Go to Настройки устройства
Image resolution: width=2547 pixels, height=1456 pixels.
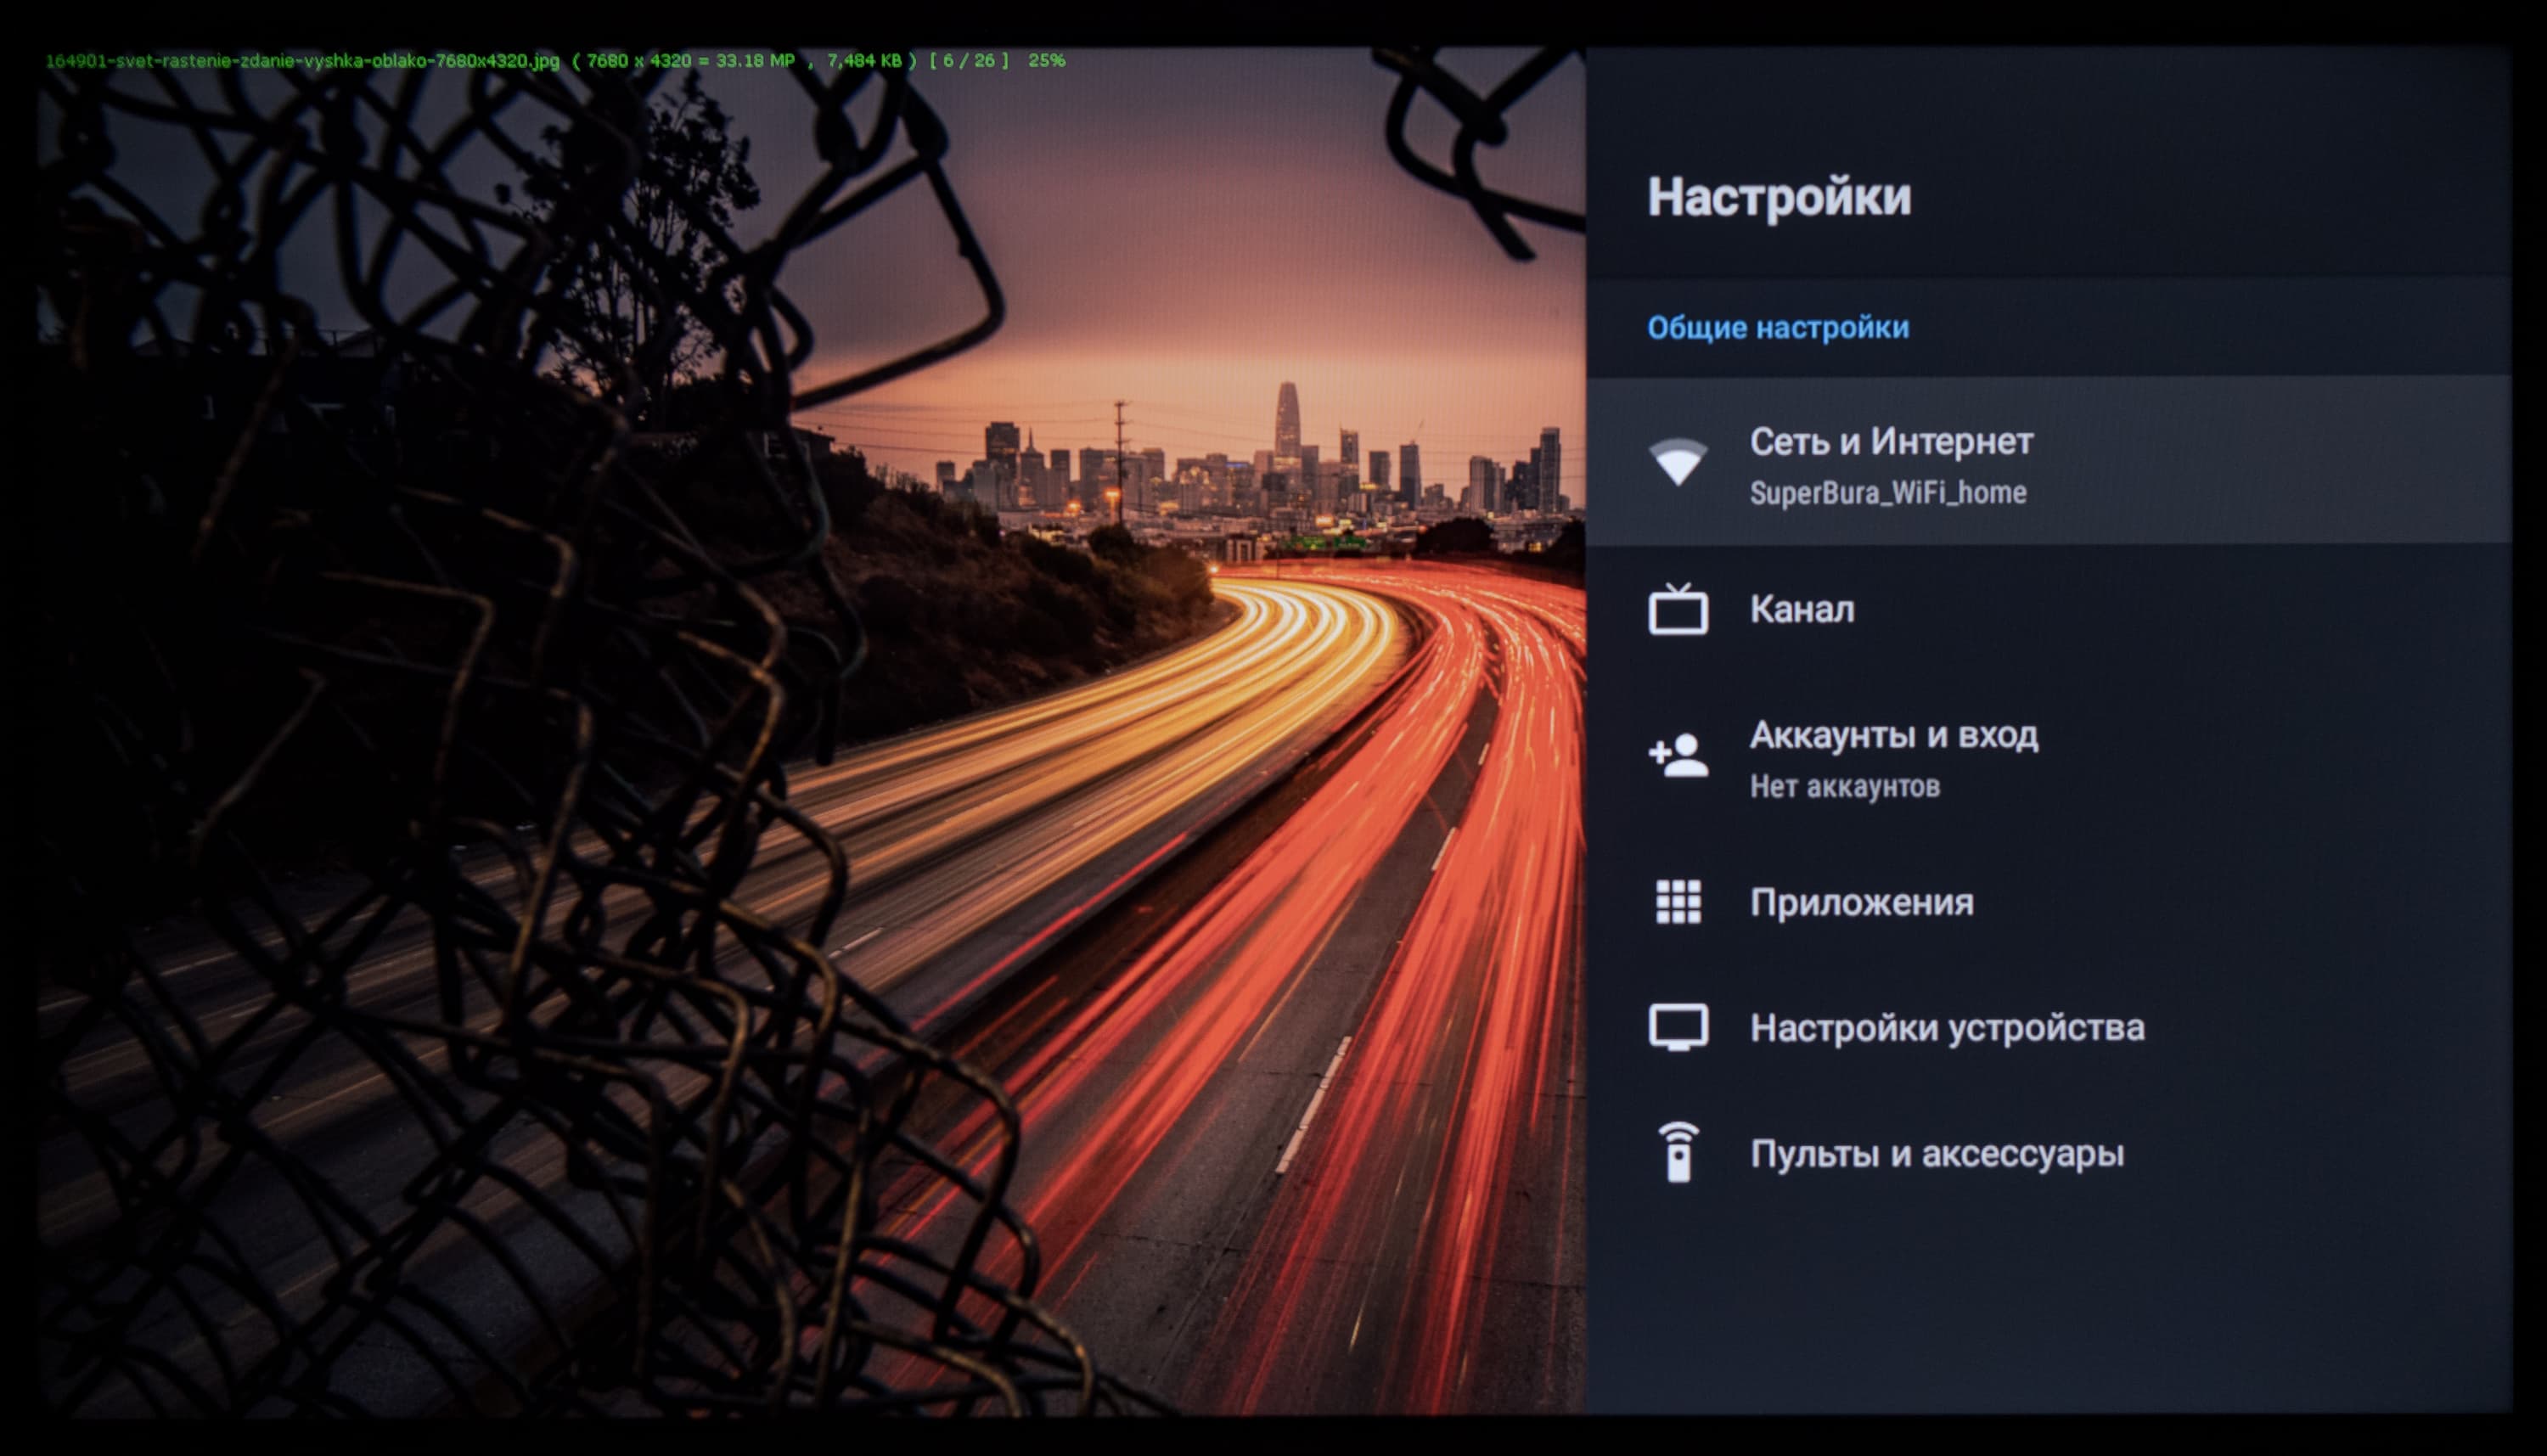point(1946,1027)
